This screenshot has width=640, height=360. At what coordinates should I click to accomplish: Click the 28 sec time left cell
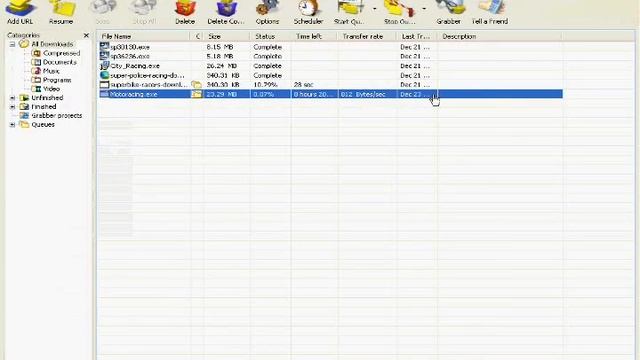[x=303, y=85]
